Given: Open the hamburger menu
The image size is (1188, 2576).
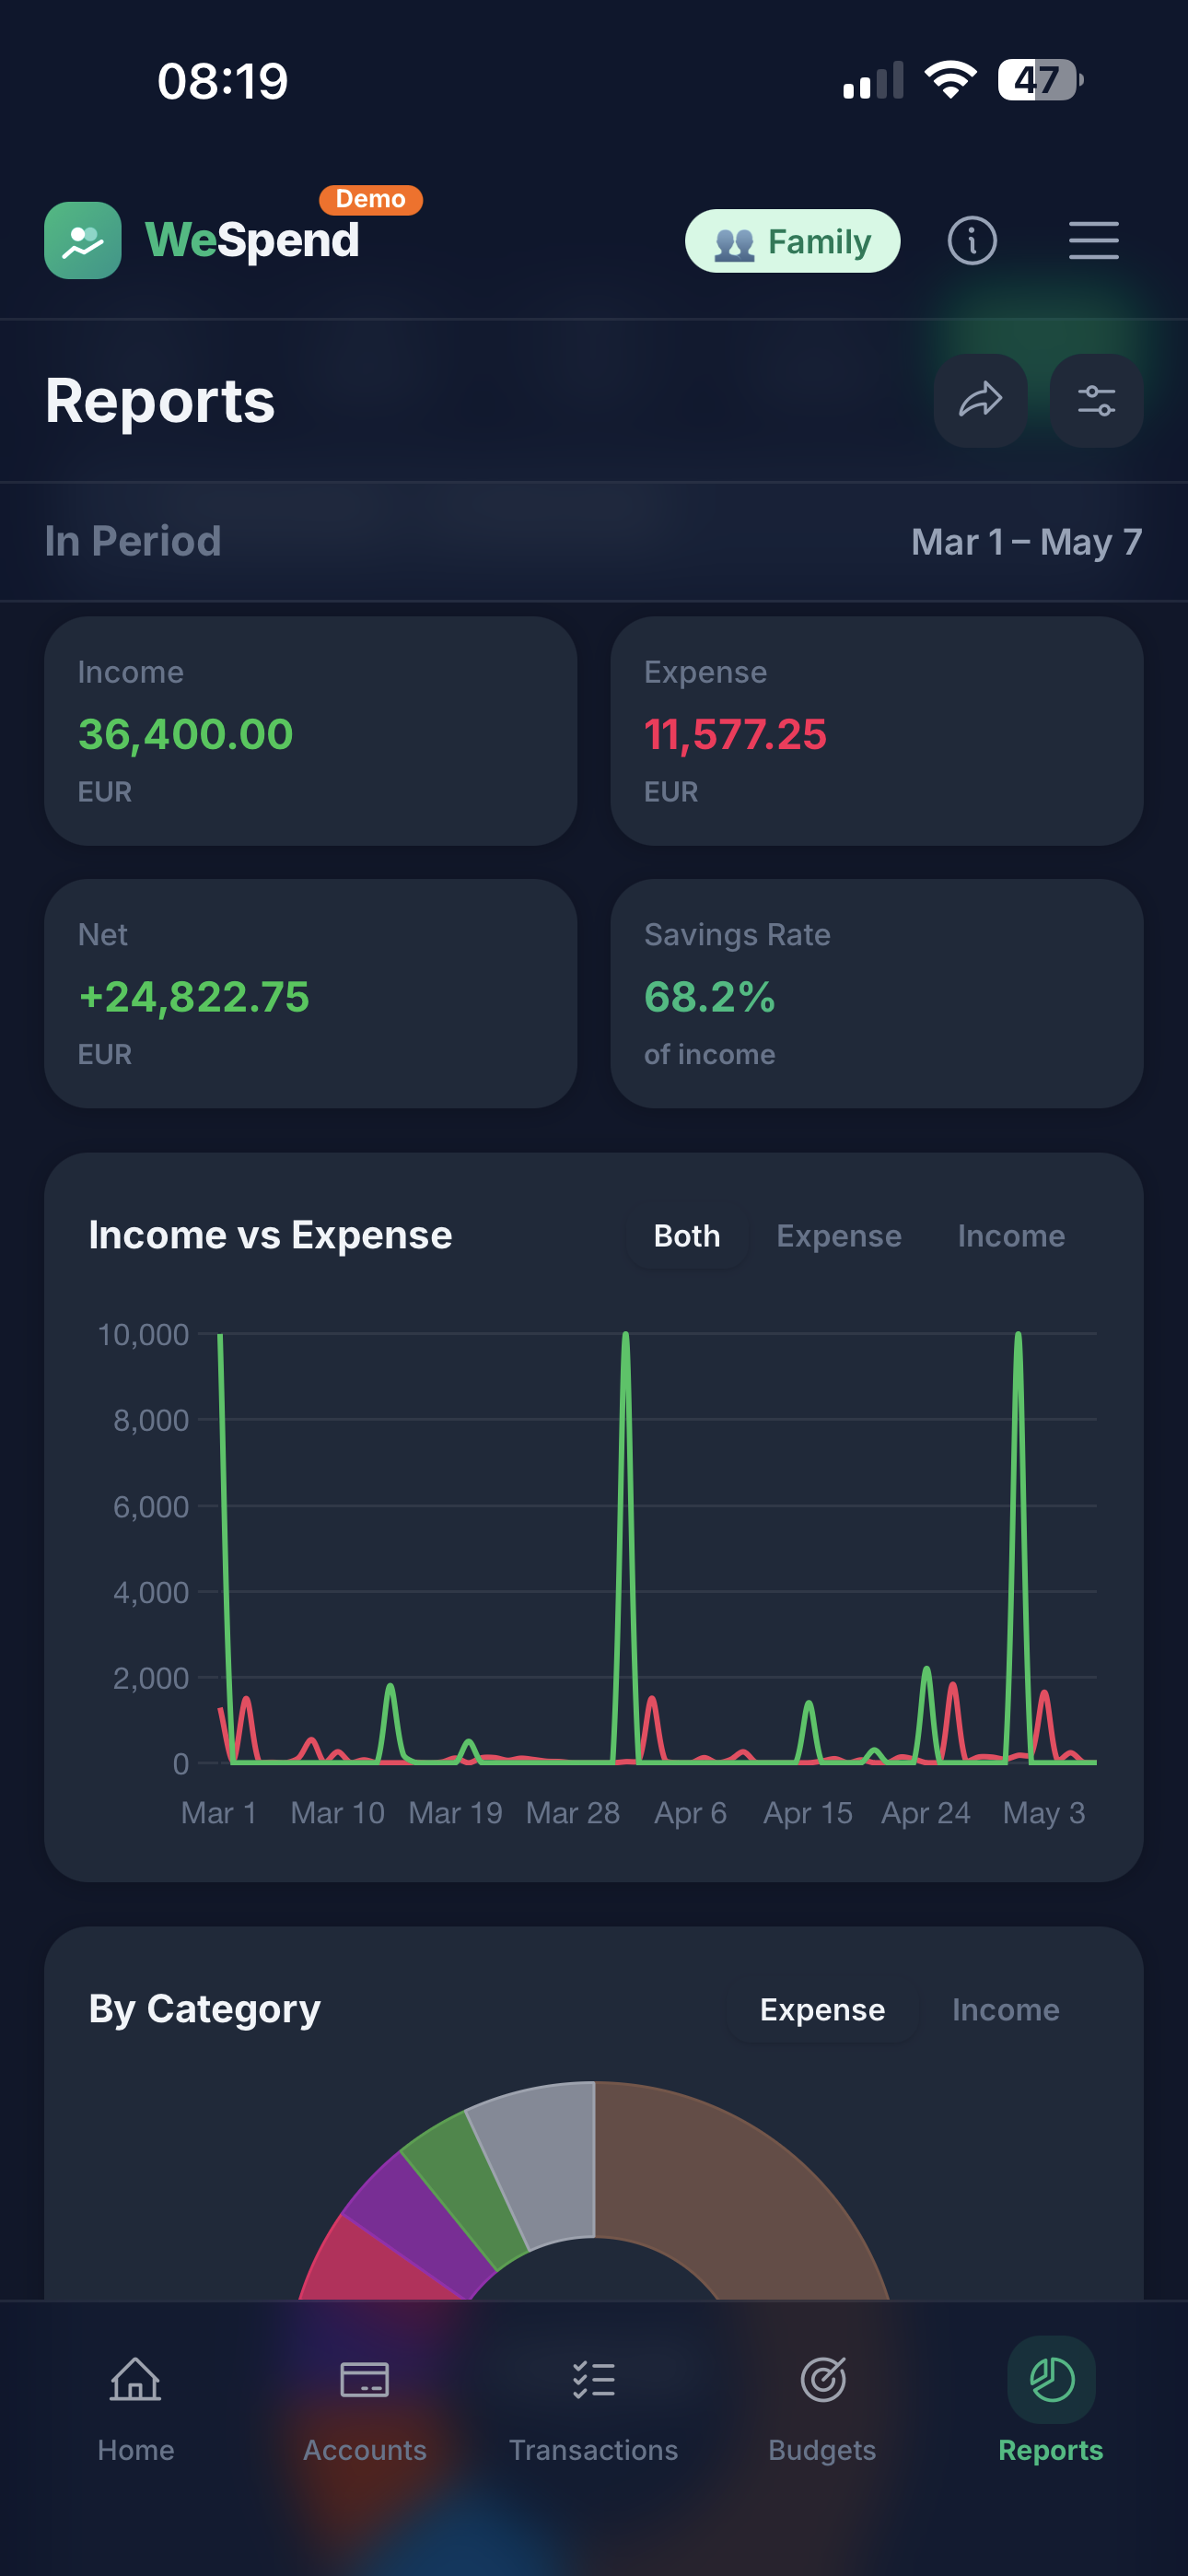Looking at the screenshot, I should (x=1094, y=241).
